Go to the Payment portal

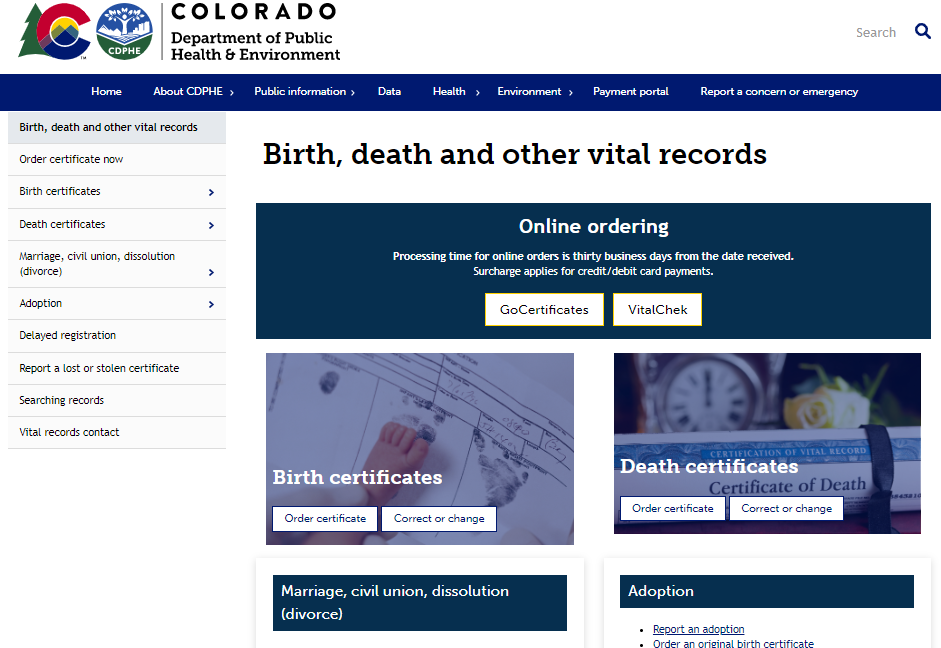(x=630, y=91)
